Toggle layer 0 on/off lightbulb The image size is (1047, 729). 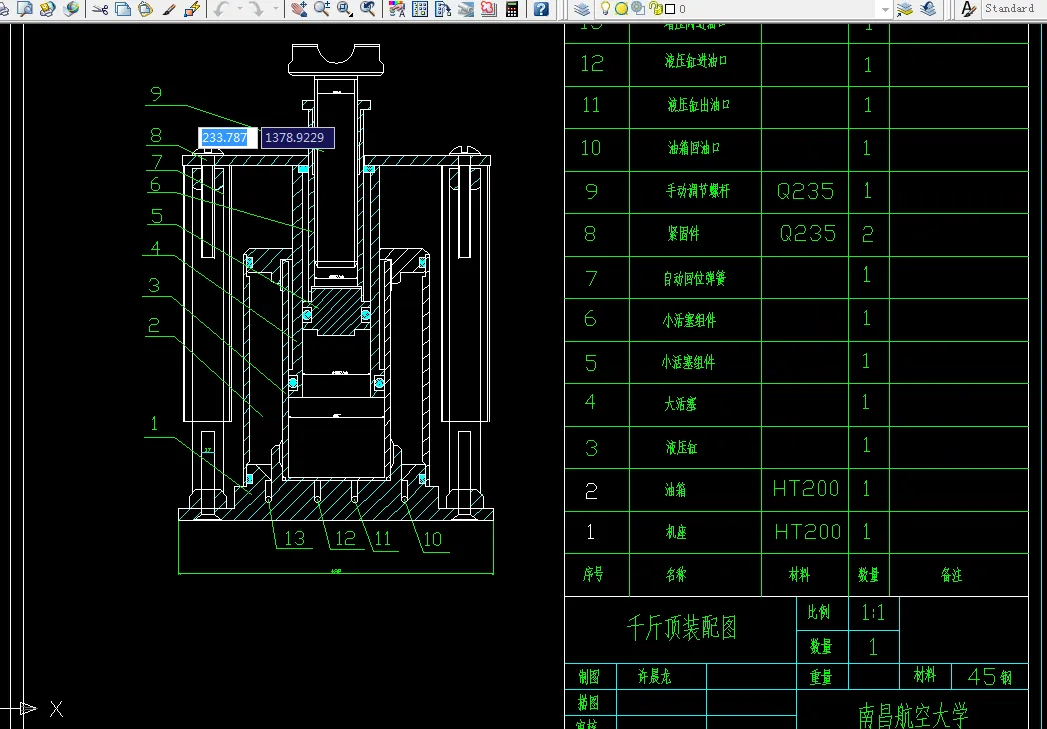605,9
